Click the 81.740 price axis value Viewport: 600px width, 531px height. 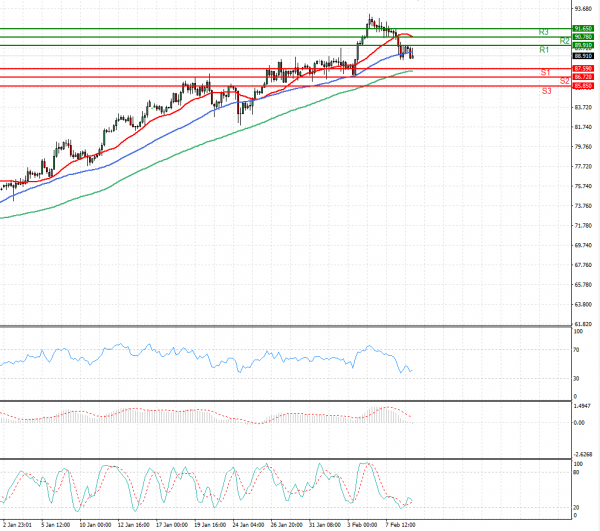pyautogui.click(x=583, y=127)
